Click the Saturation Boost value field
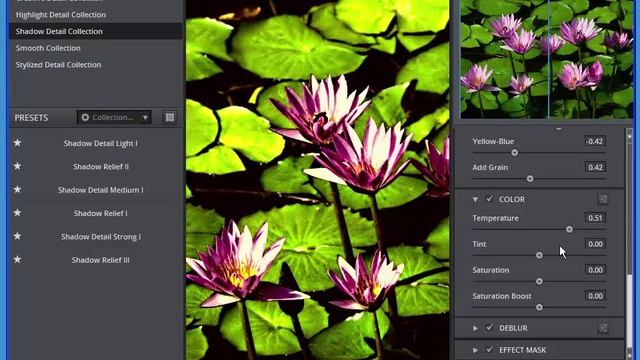This screenshot has width=640, height=360. pos(595,296)
